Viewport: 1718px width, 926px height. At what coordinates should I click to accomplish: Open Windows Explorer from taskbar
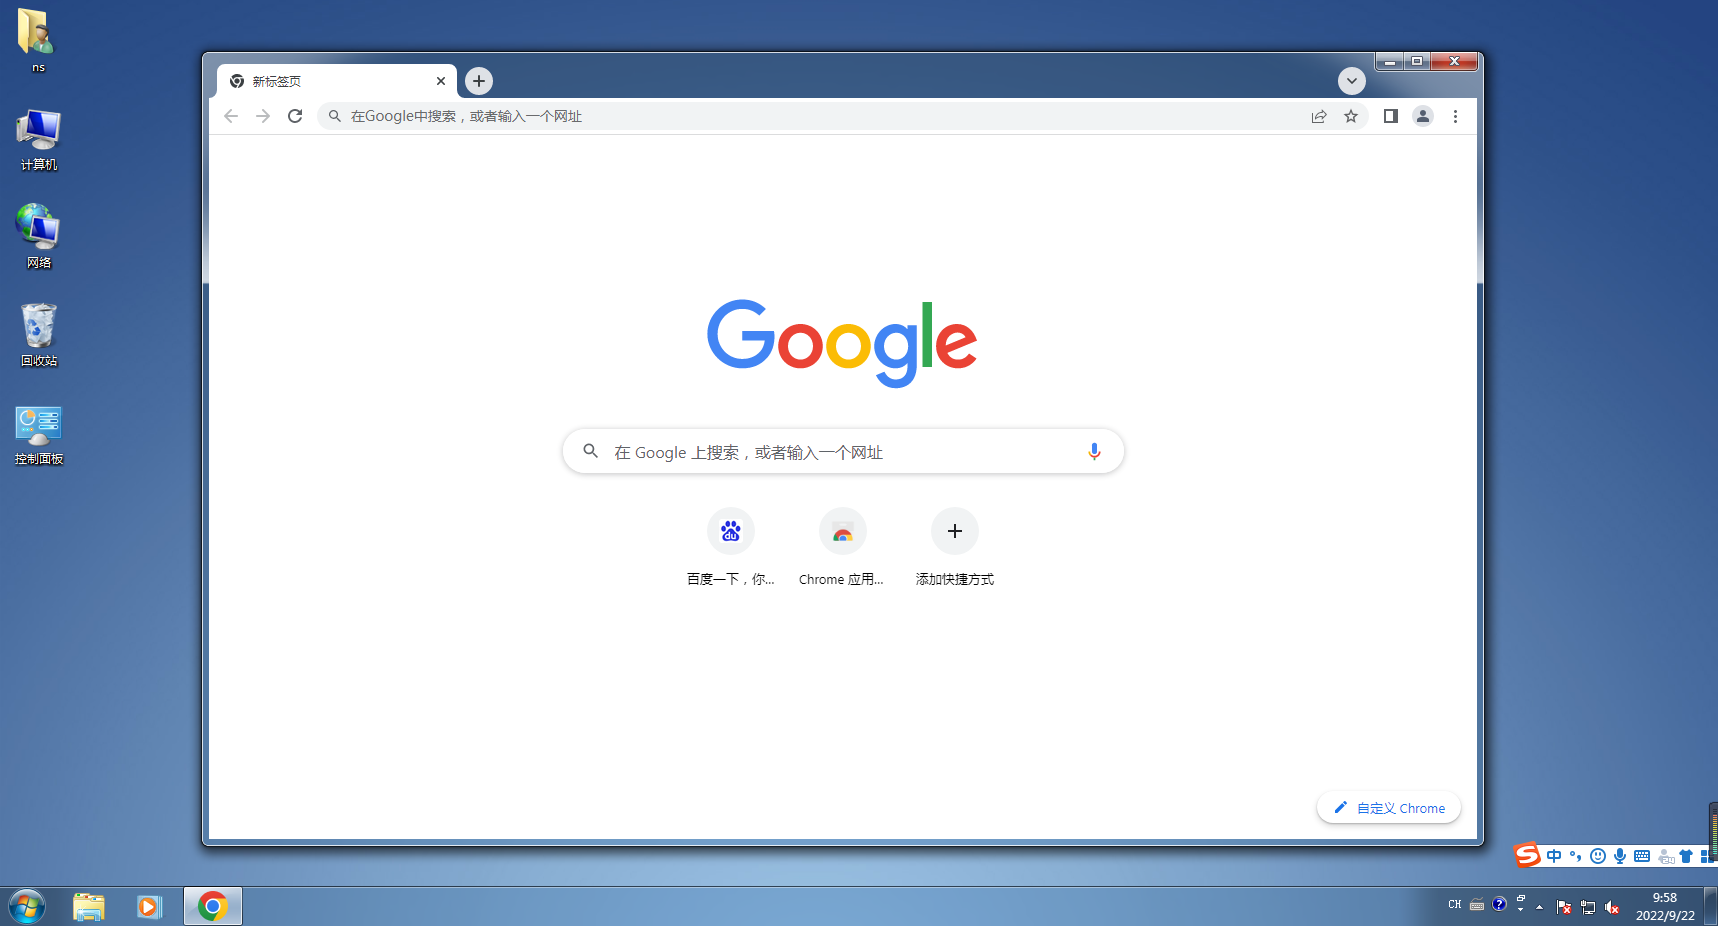coord(88,906)
